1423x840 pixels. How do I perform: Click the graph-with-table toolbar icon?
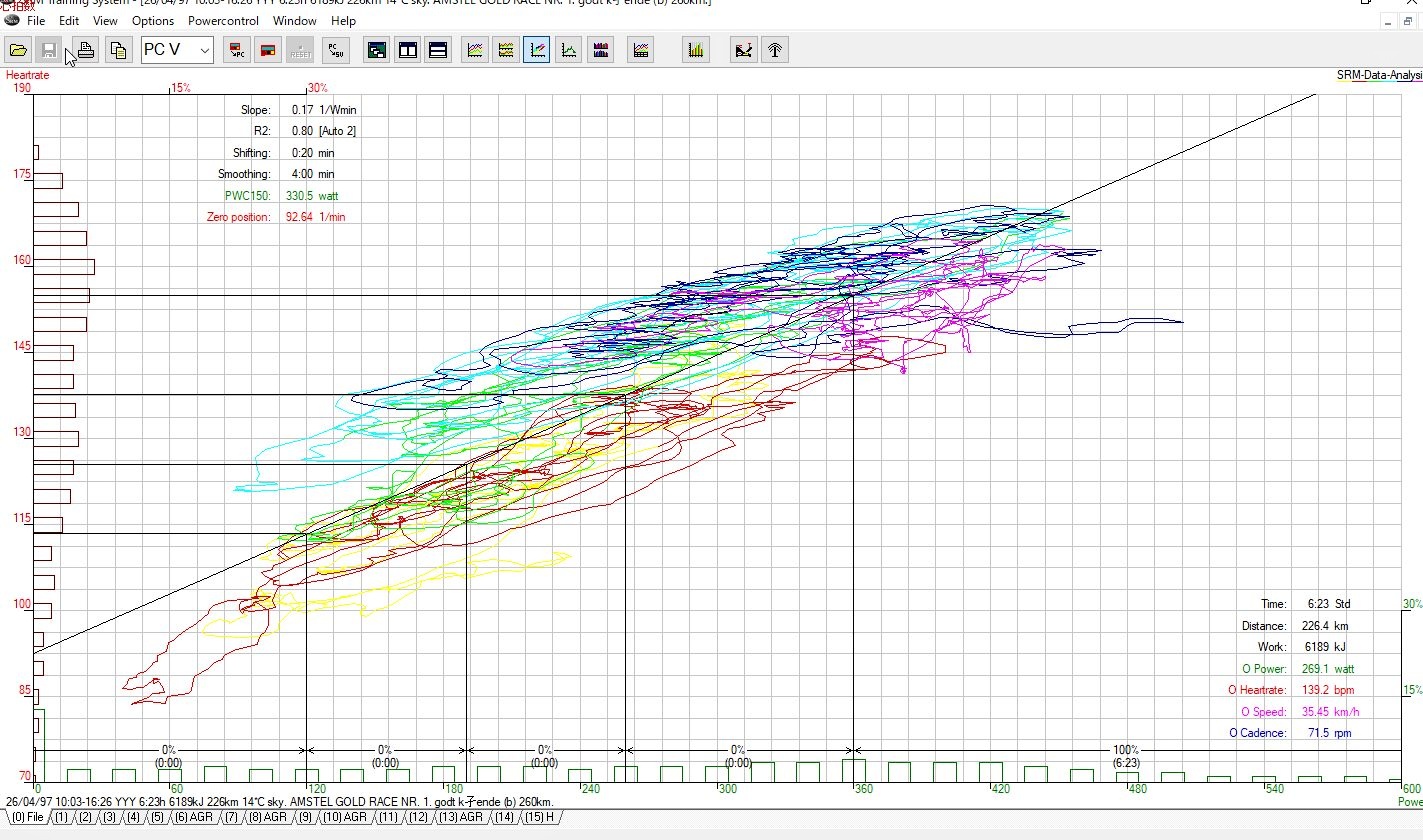point(641,50)
